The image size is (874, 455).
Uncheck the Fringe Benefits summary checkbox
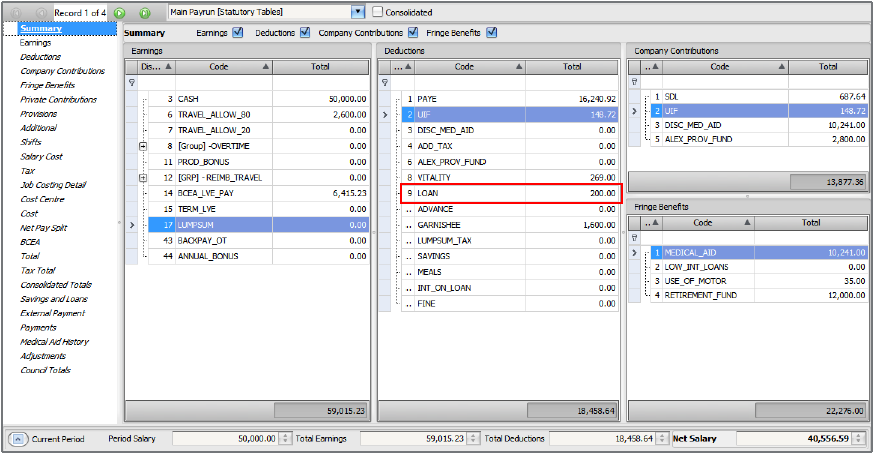click(x=491, y=32)
